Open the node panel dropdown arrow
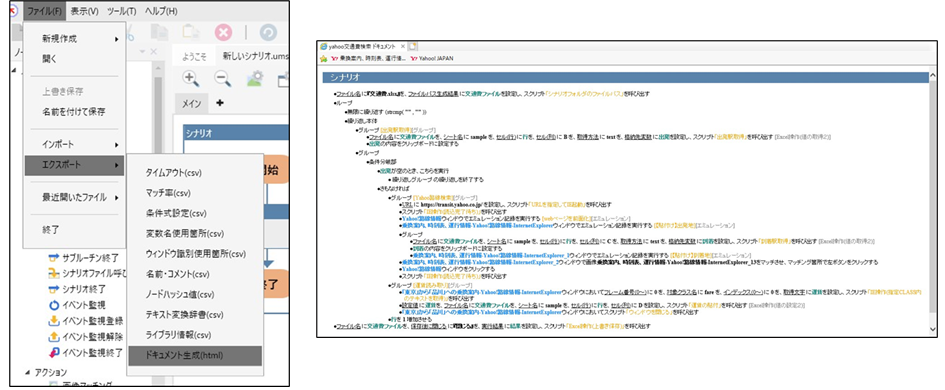This screenshot has width=945, height=390. coord(143,52)
